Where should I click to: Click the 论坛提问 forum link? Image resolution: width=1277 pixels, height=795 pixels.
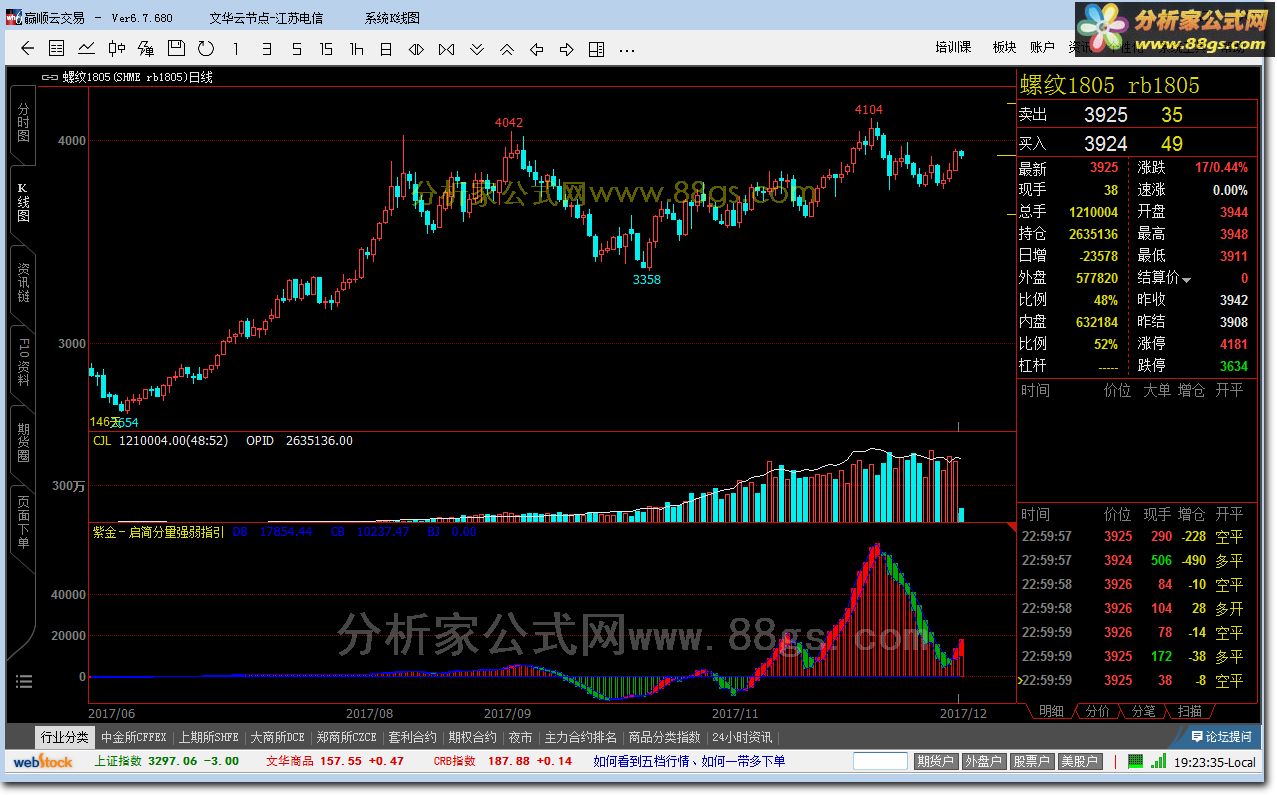(x=1220, y=737)
